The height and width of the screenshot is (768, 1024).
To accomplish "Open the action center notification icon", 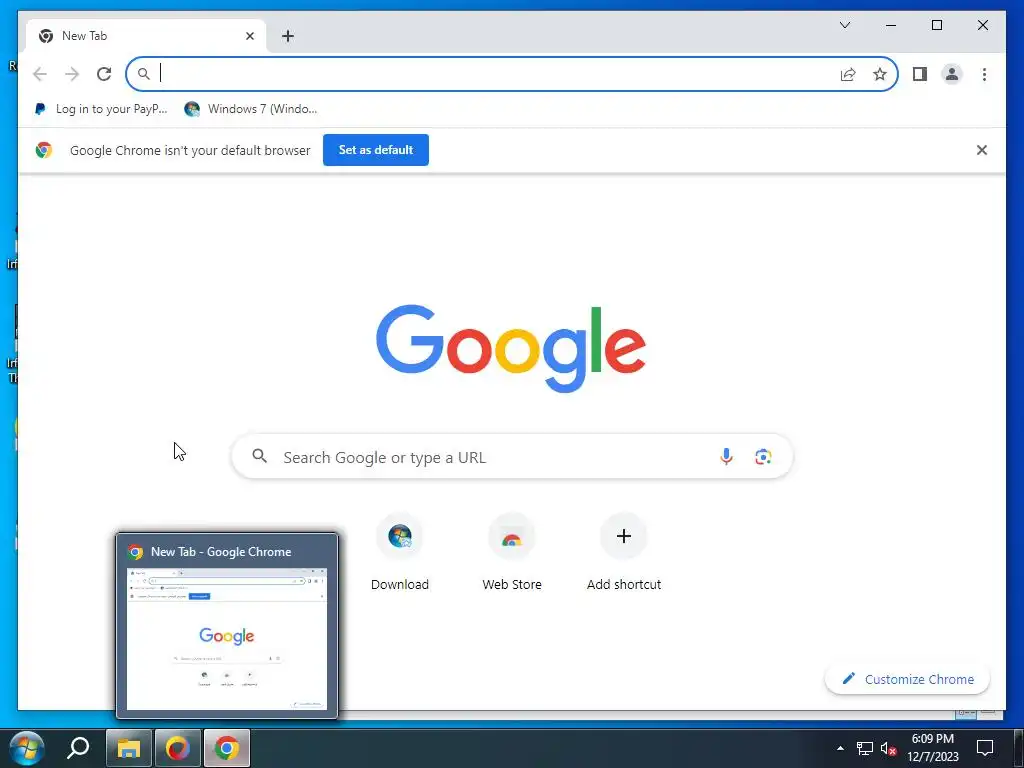I will 984,748.
